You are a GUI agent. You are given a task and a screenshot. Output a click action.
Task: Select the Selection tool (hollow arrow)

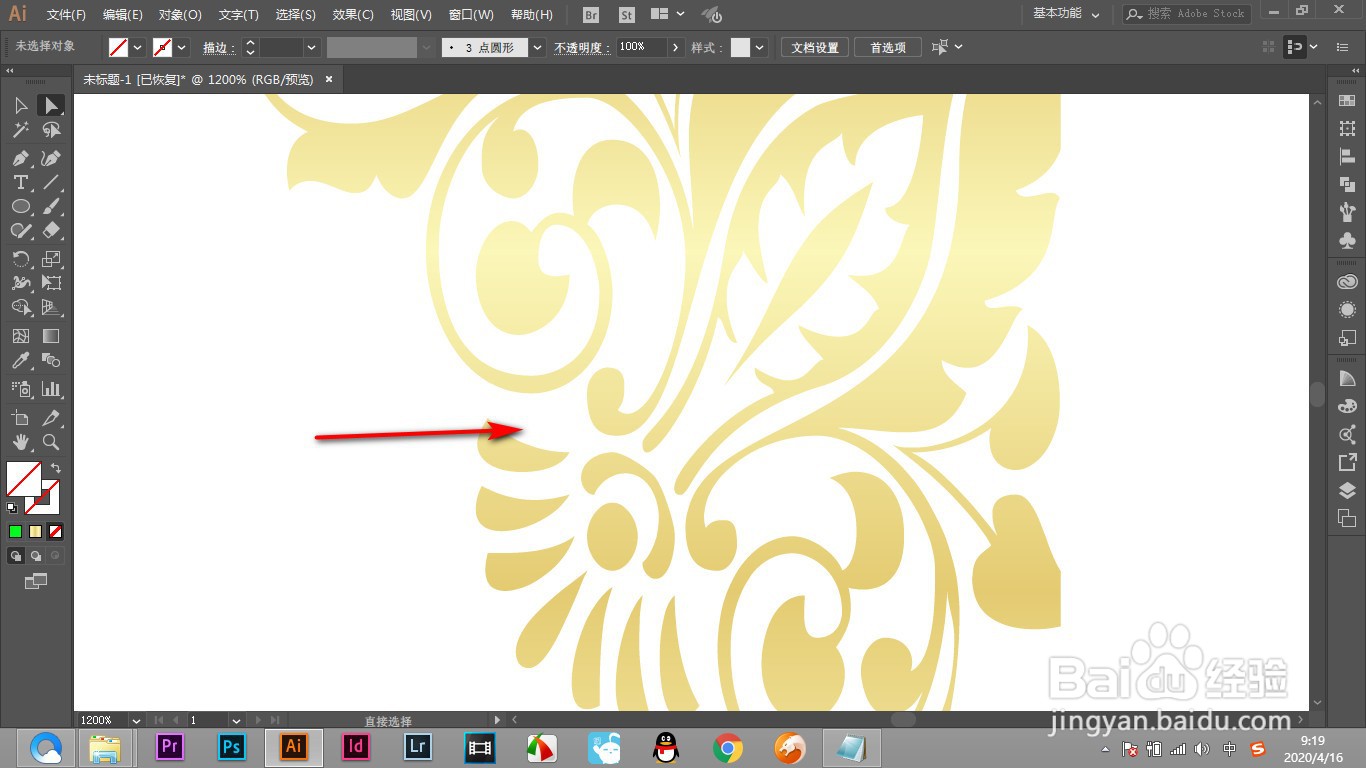pos(21,105)
